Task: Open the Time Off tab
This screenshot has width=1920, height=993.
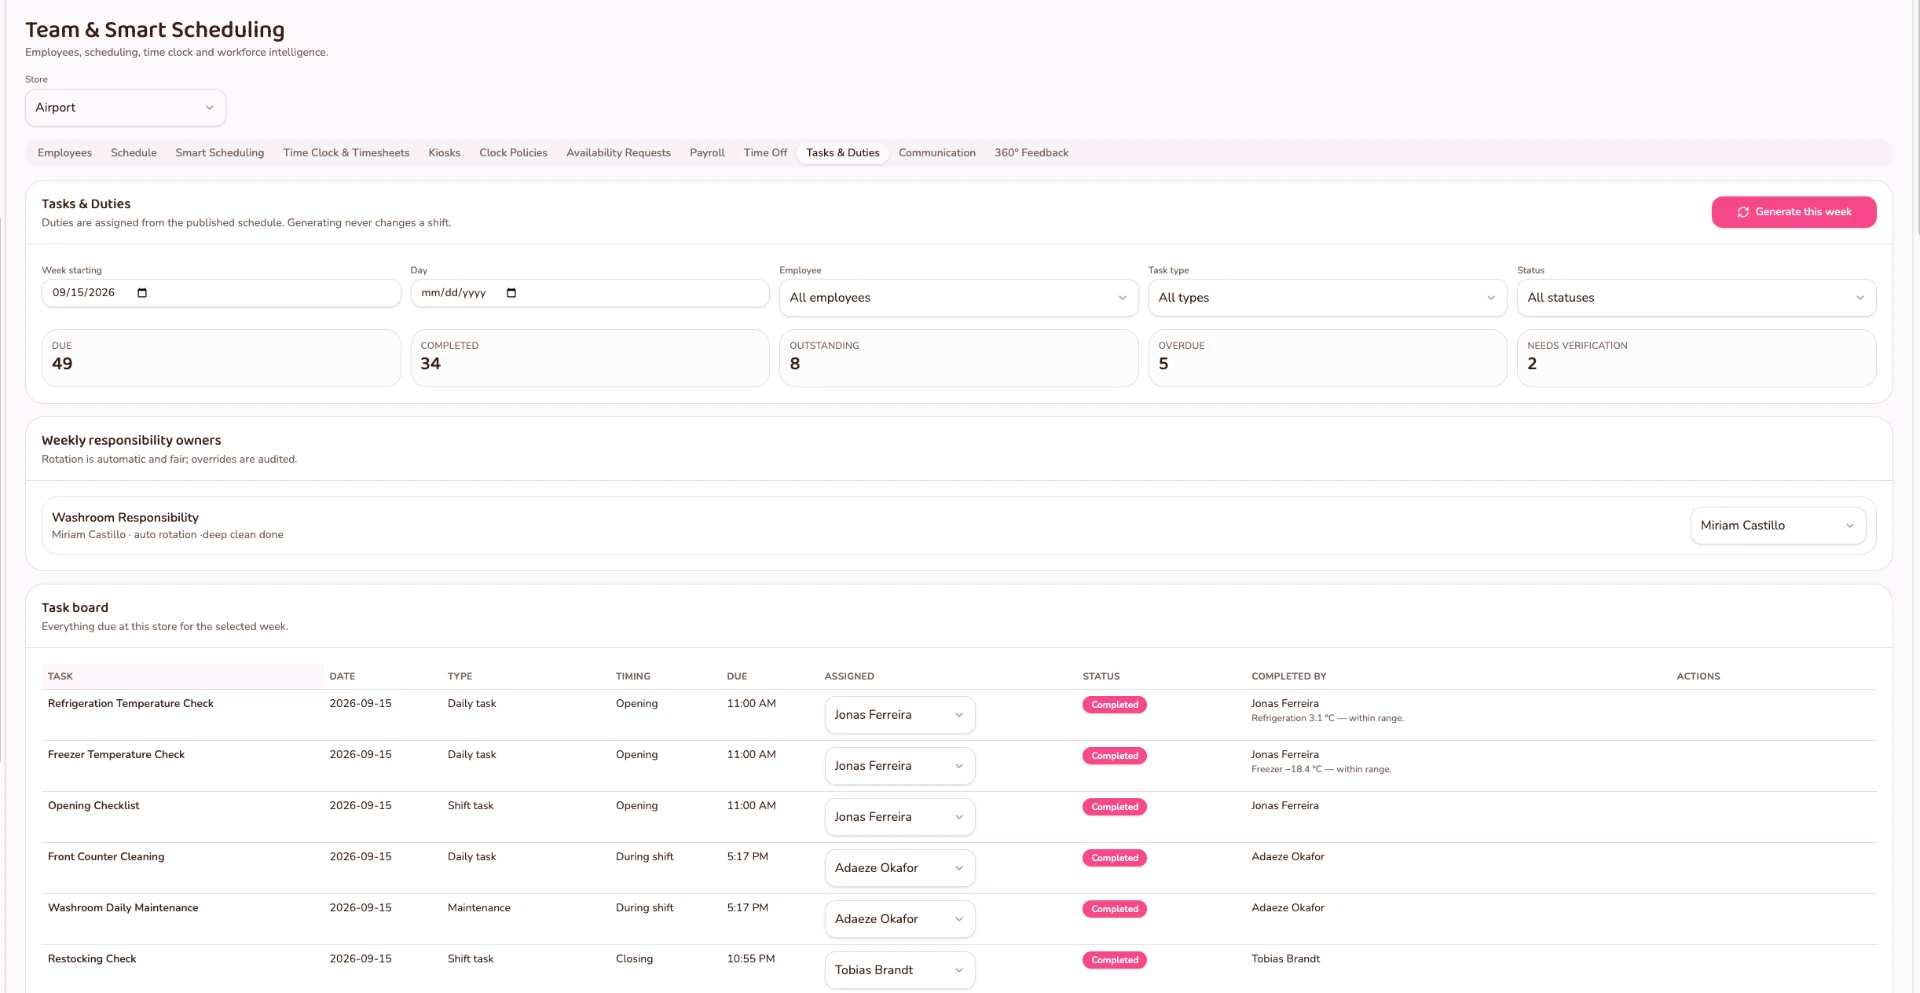Action: point(765,153)
